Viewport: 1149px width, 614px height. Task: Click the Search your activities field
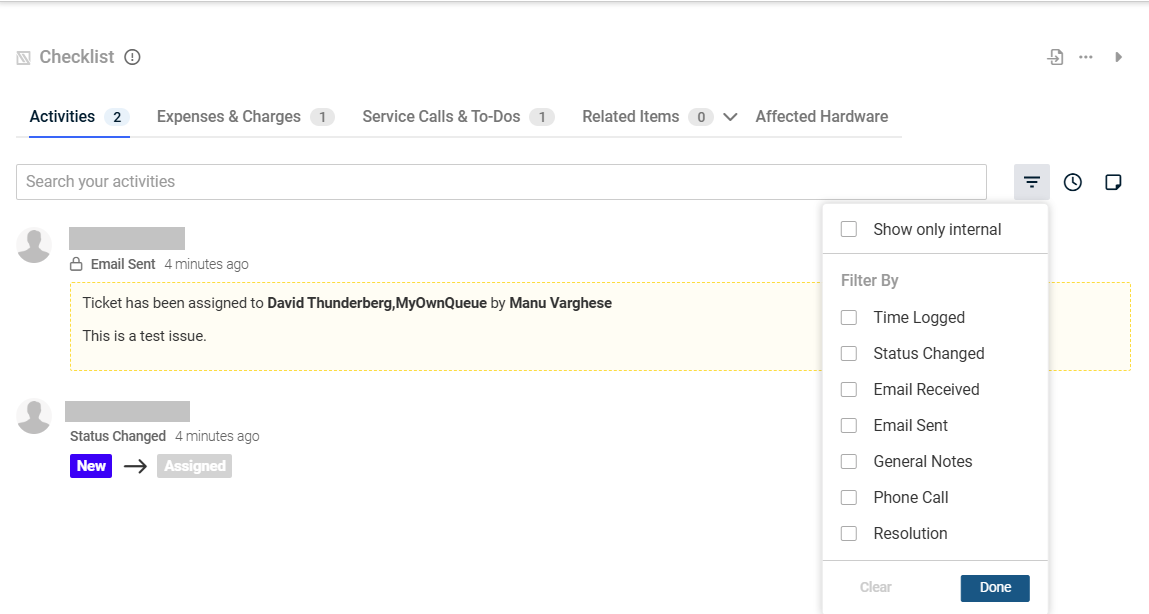coord(500,182)
